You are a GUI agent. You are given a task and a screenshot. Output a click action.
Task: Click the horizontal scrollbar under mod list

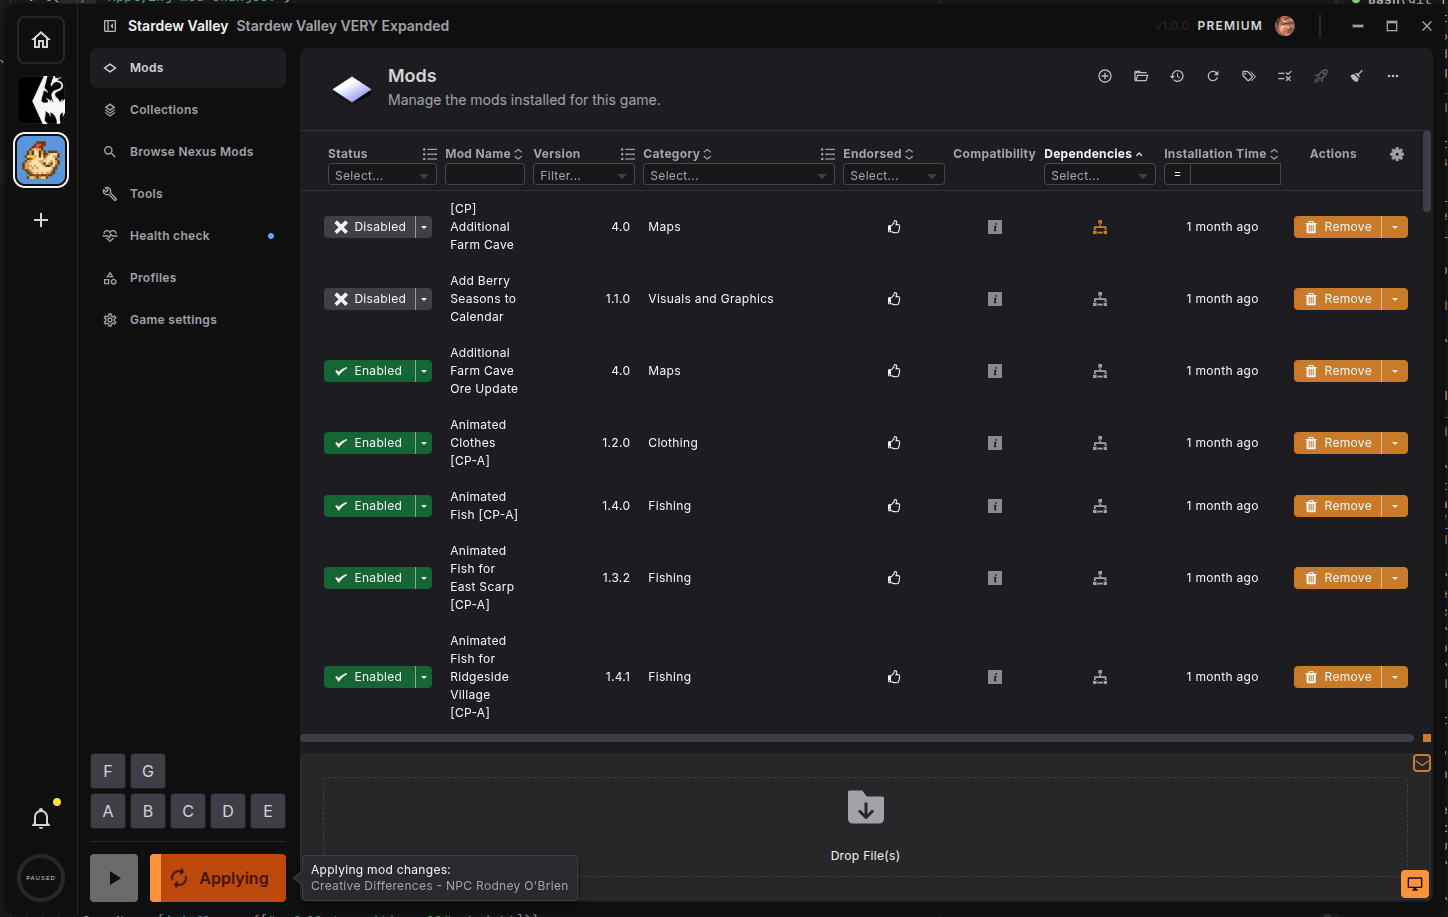pyautogui.click(x=858, y=738)
